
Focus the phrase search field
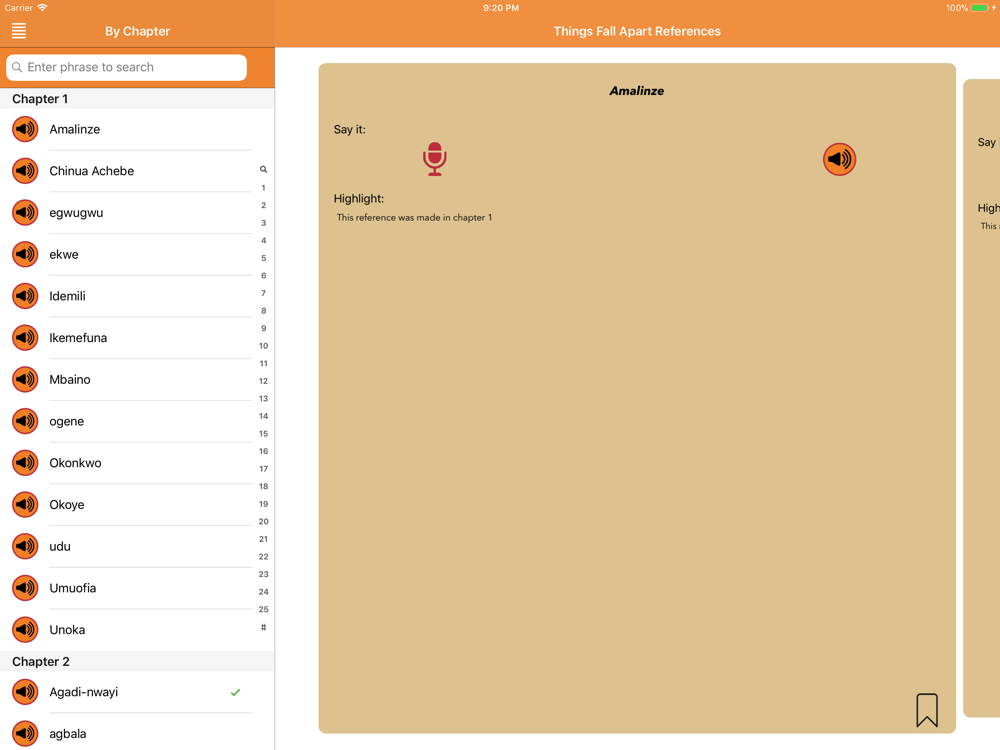(126, 67)
